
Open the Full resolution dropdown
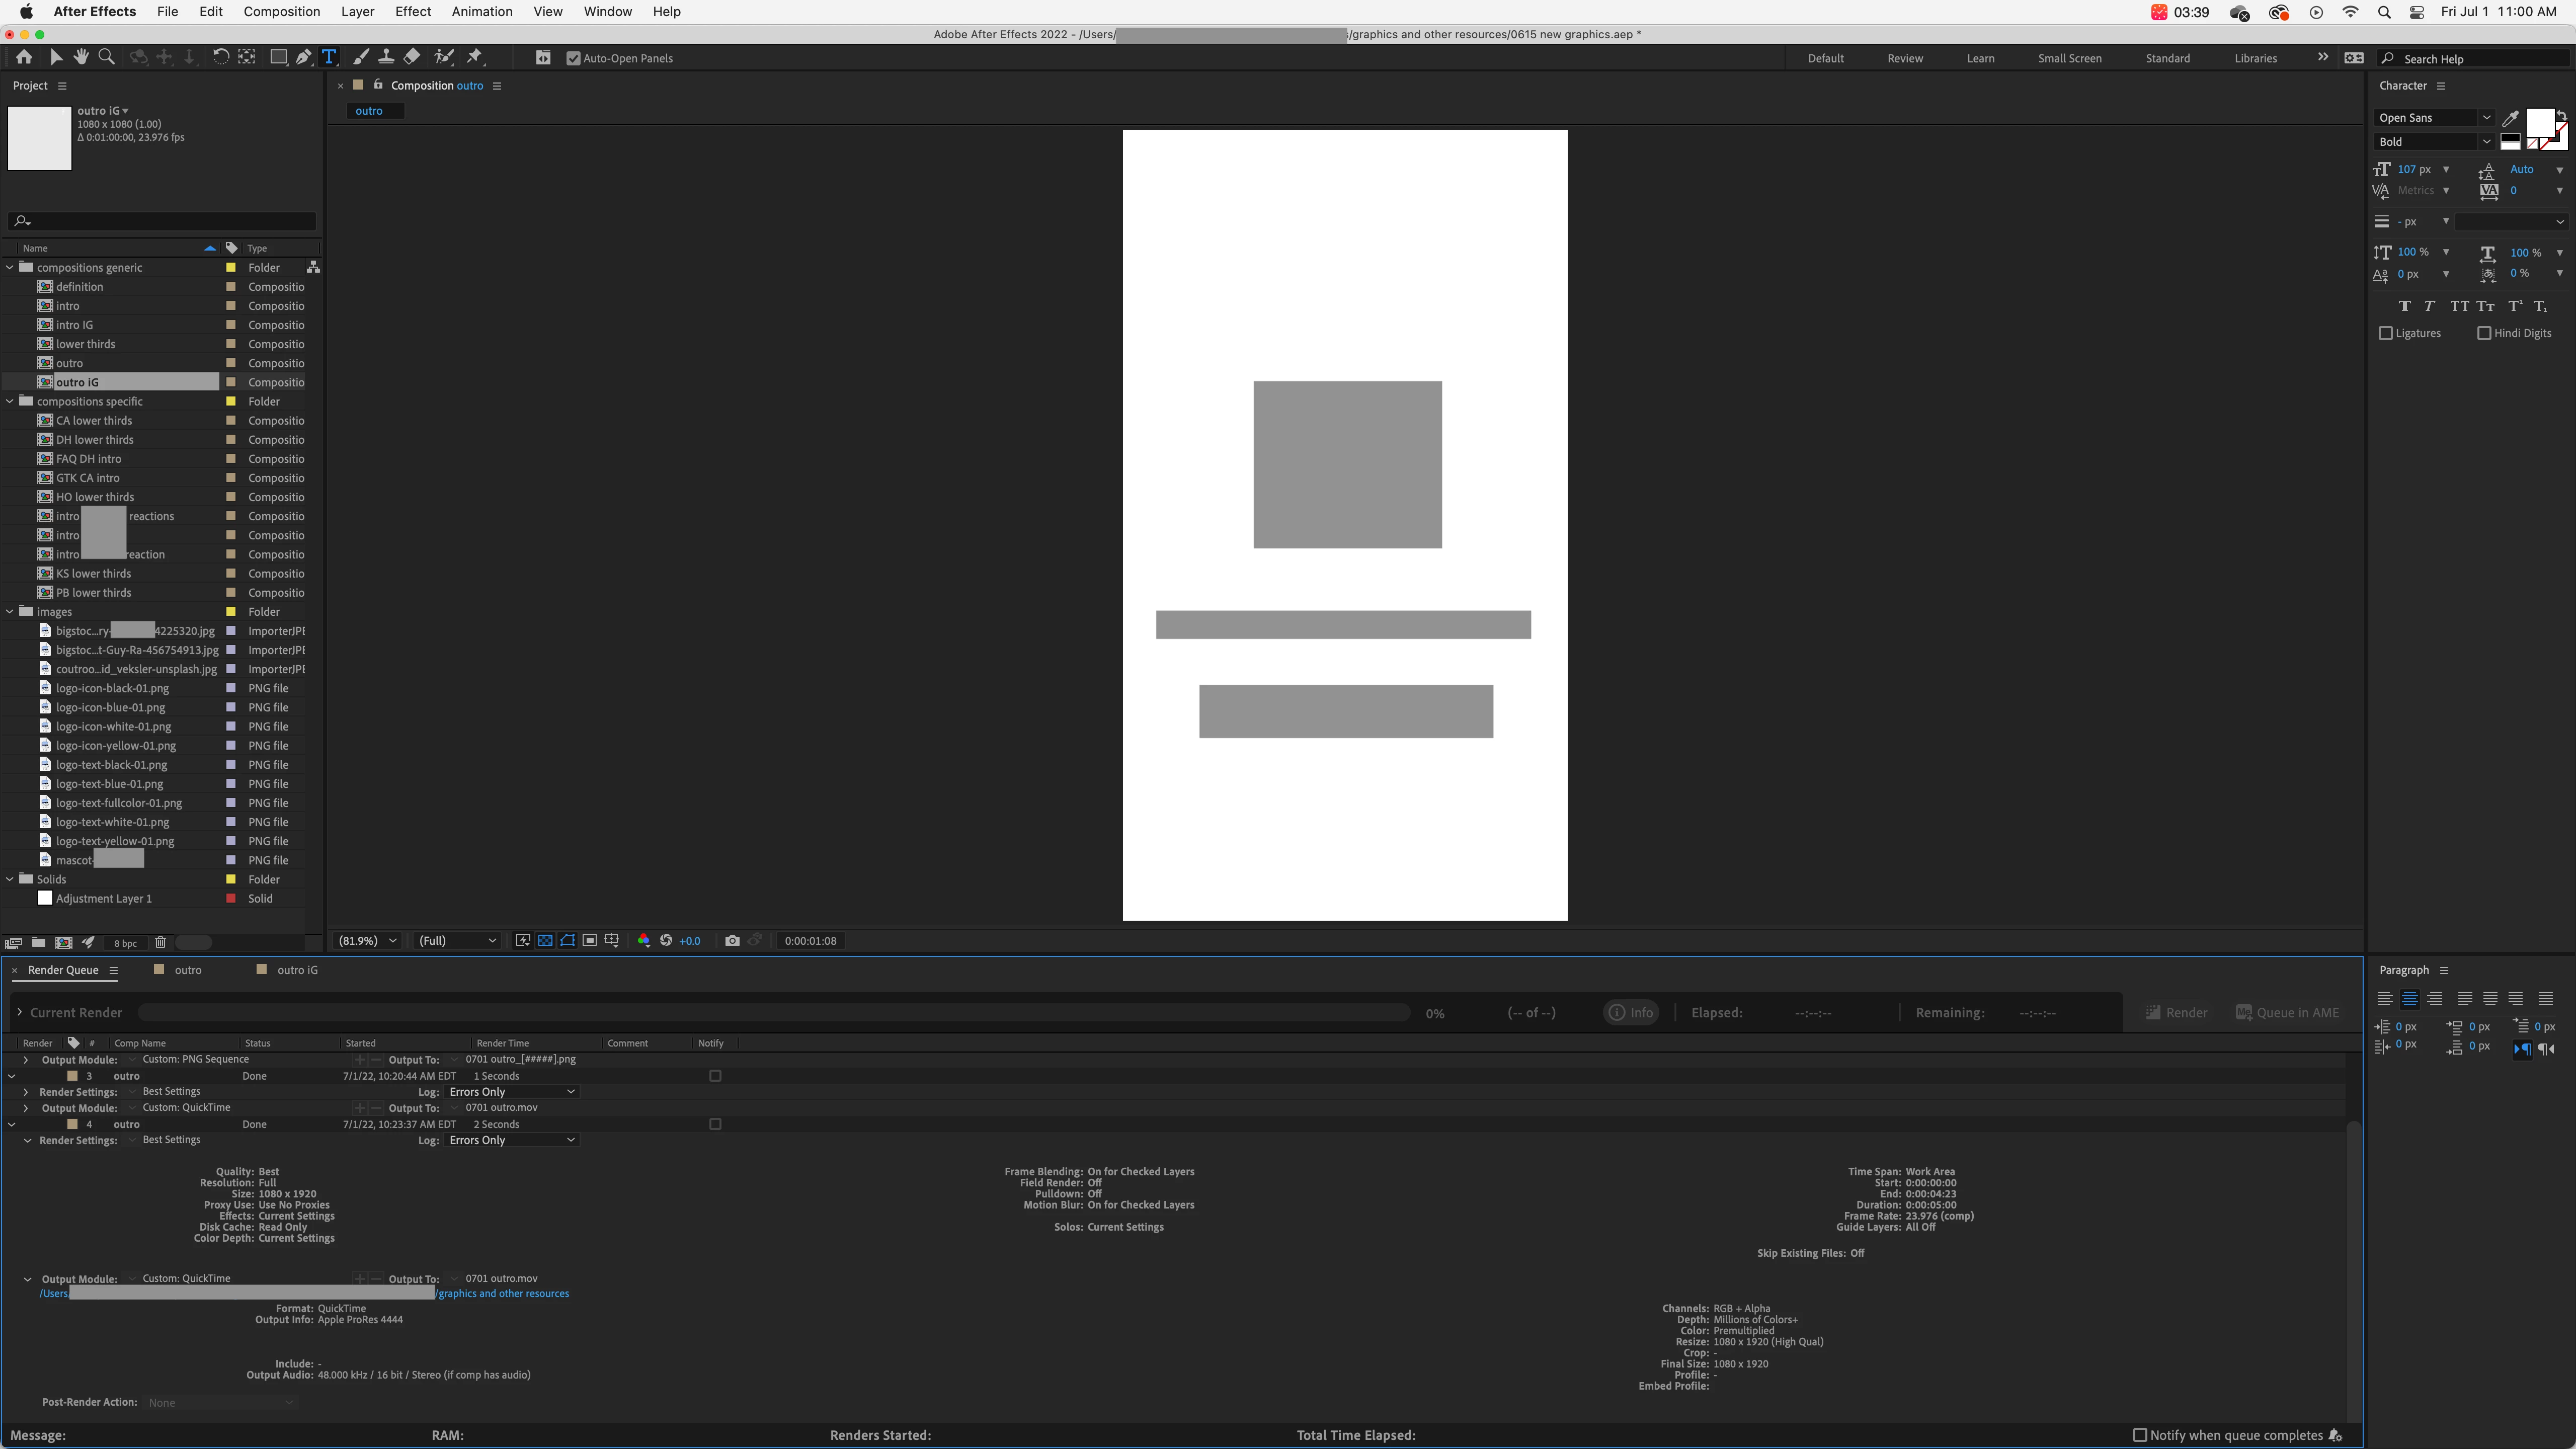coord(457,941)
